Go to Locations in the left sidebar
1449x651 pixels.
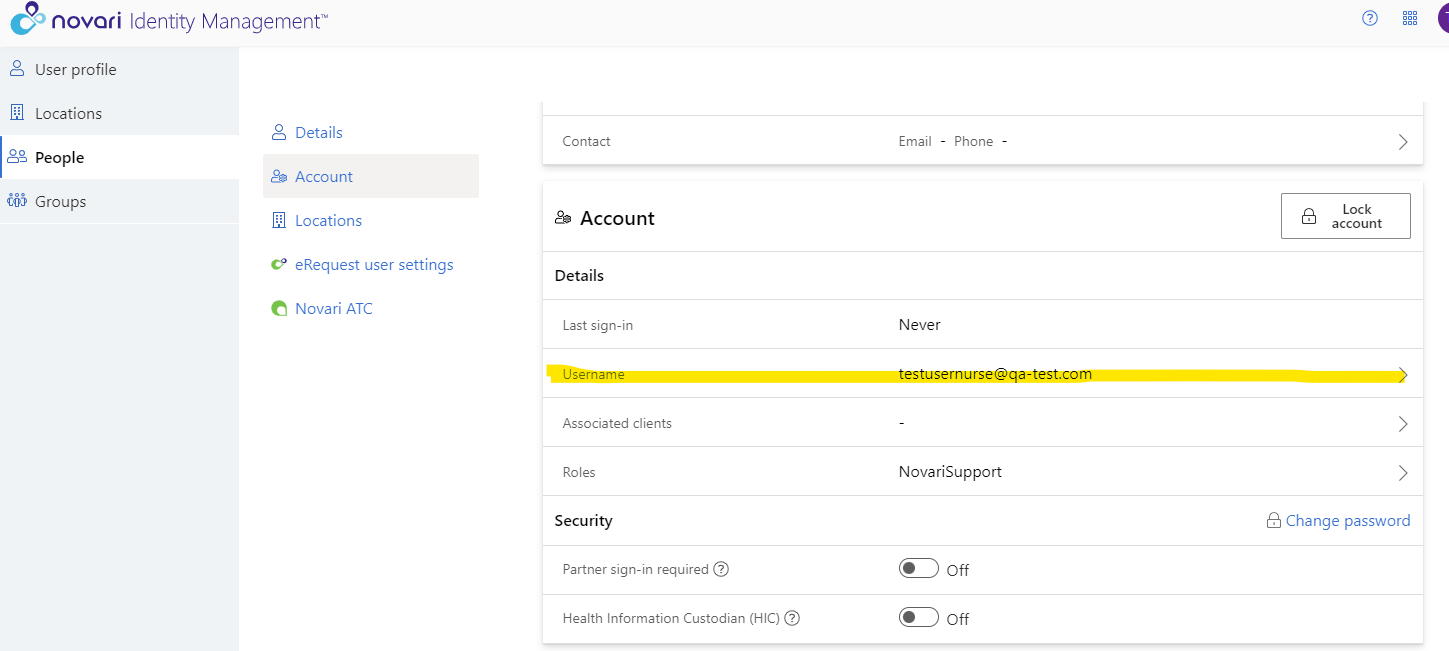pos(68,113)
